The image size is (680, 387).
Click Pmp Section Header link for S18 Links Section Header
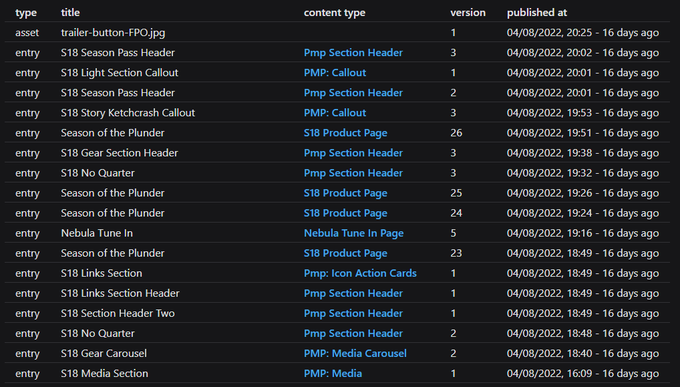[353, 293]
